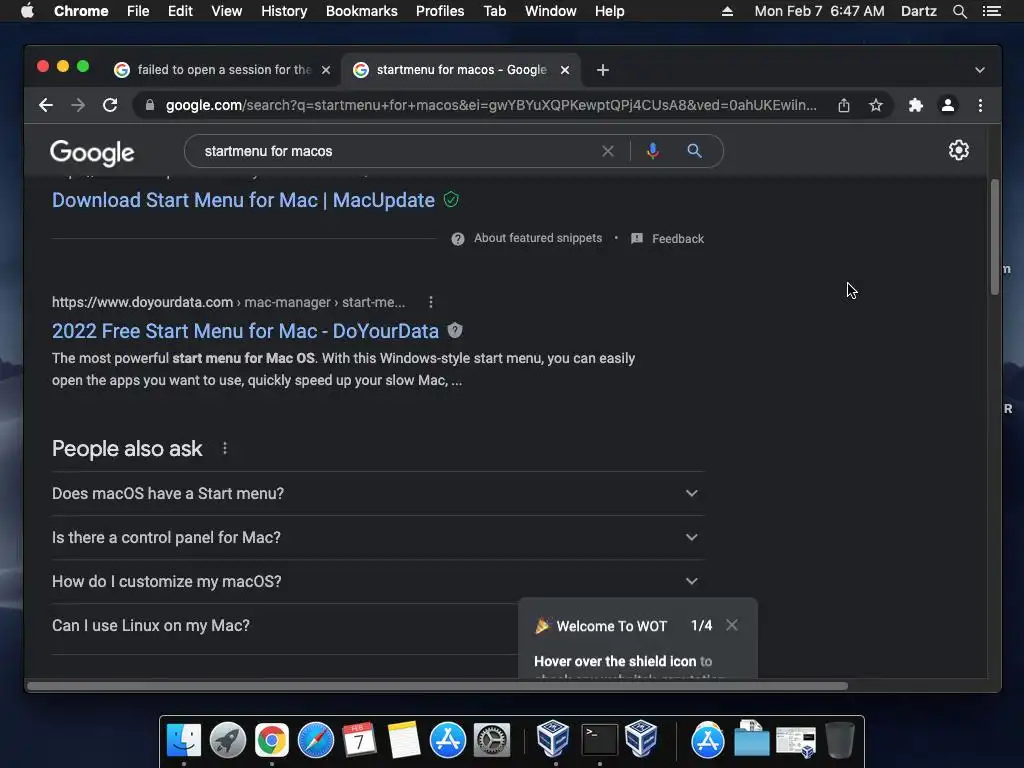
Task: Open a new tab with plus button
Action: point(603,70)
